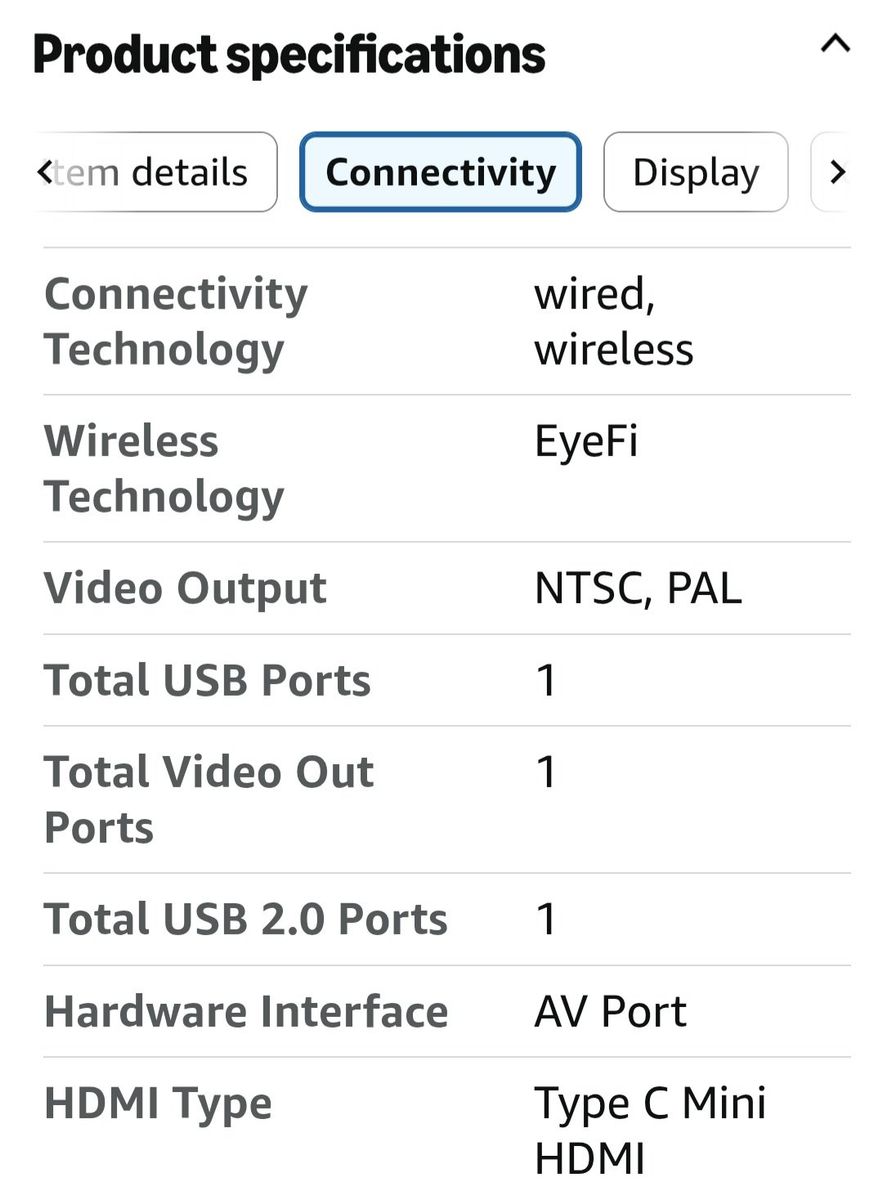
Task: Click the Total USB 2.0 Ports label
Action: (246, 919)
